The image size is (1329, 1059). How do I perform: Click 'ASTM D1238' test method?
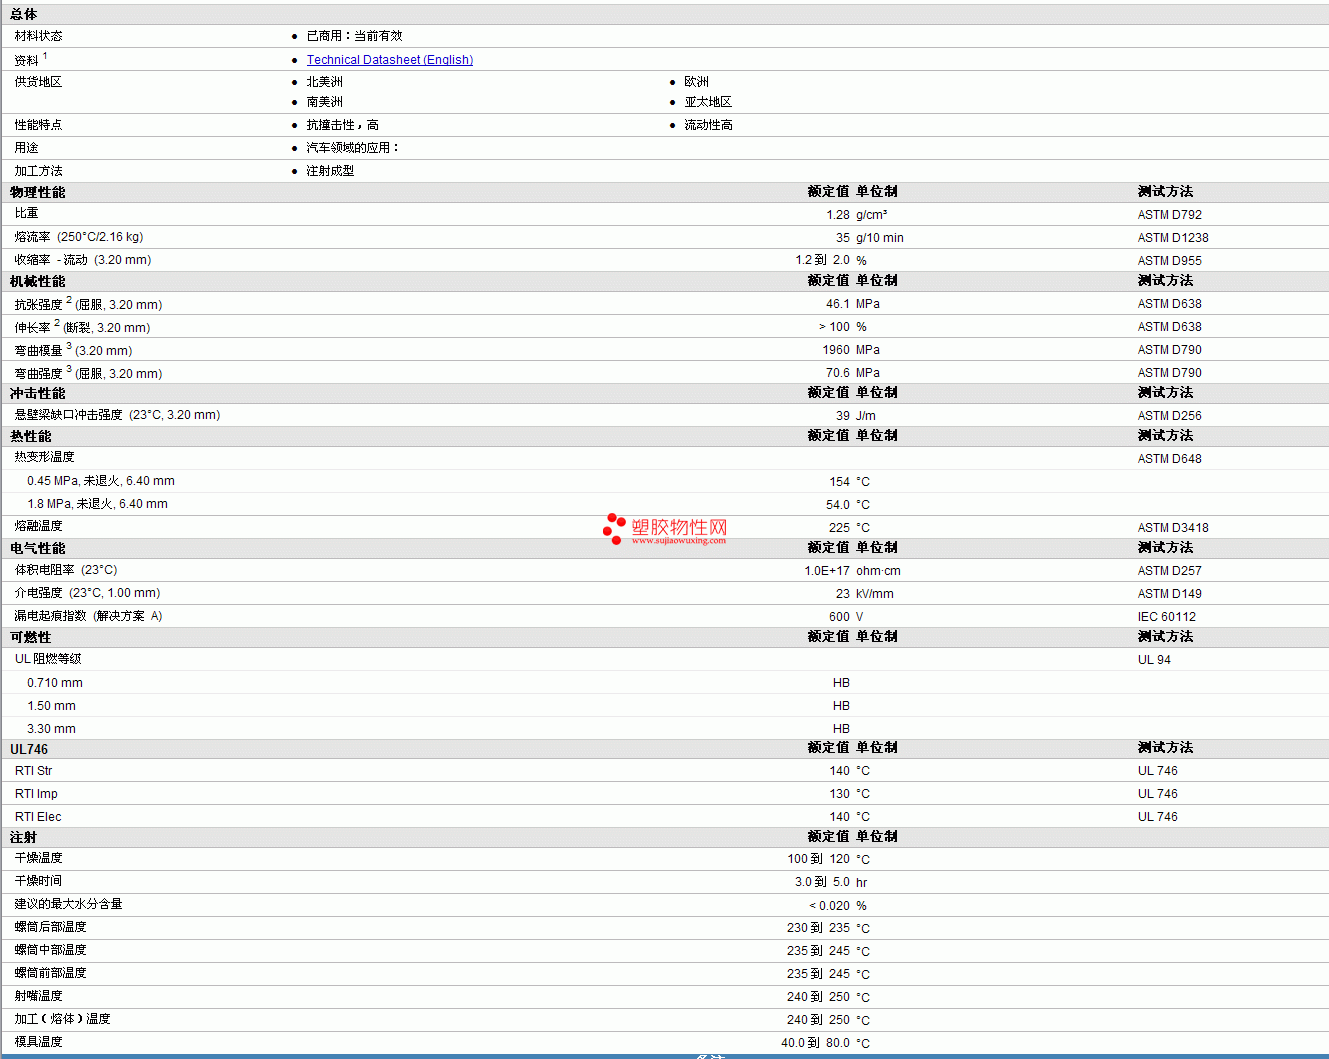click(1173, 238)
